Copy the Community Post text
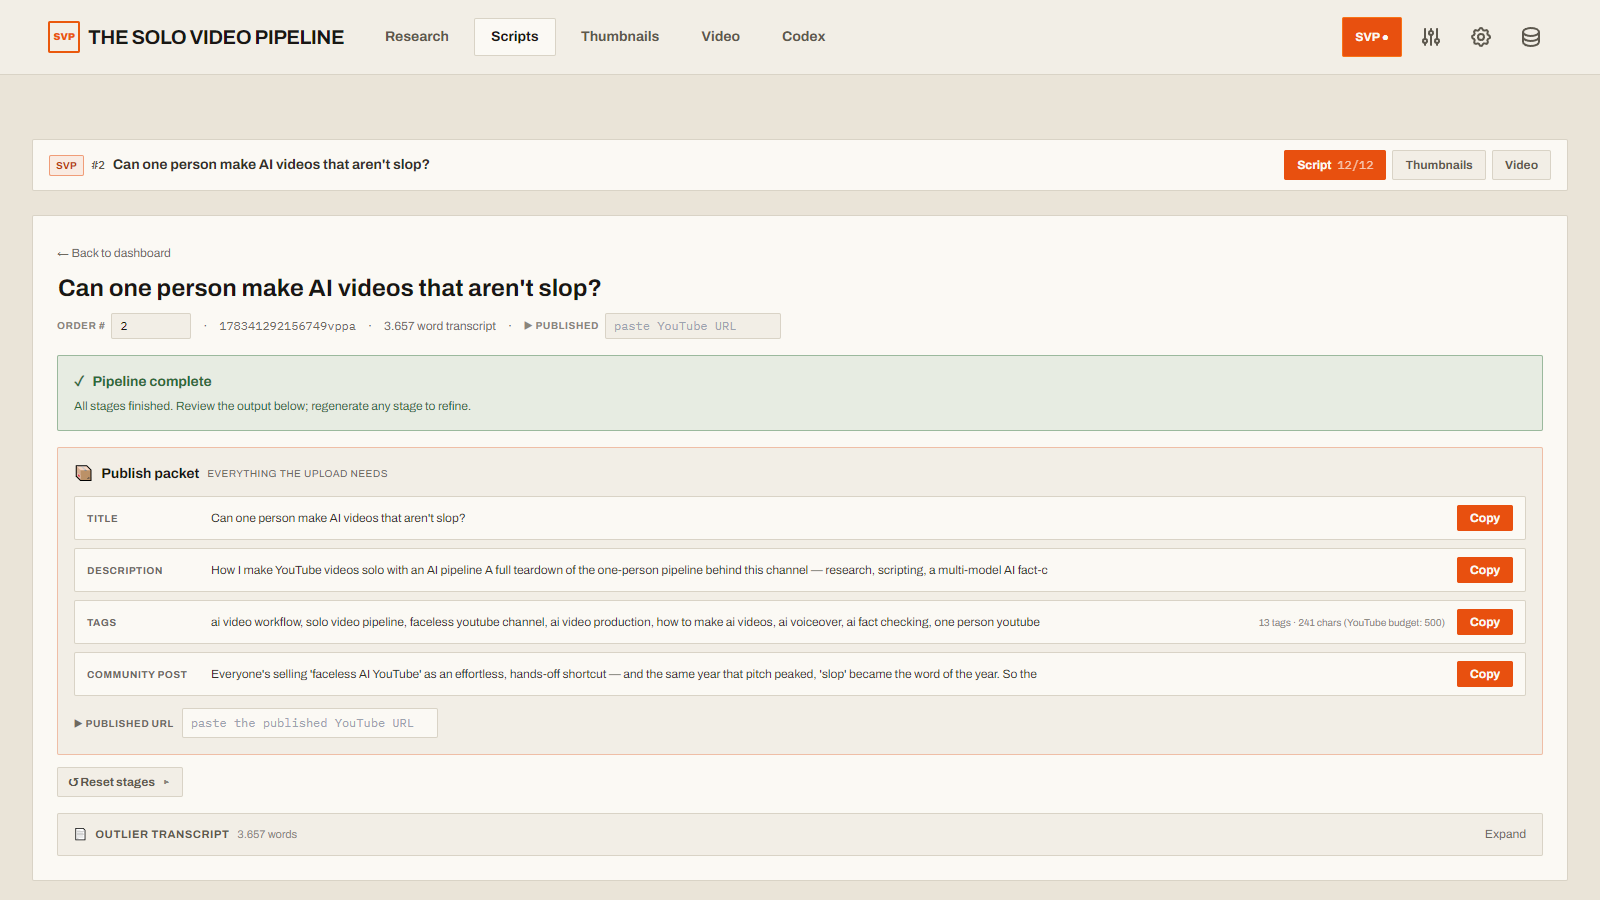 pyautogui.click(x=1485, y=674)
